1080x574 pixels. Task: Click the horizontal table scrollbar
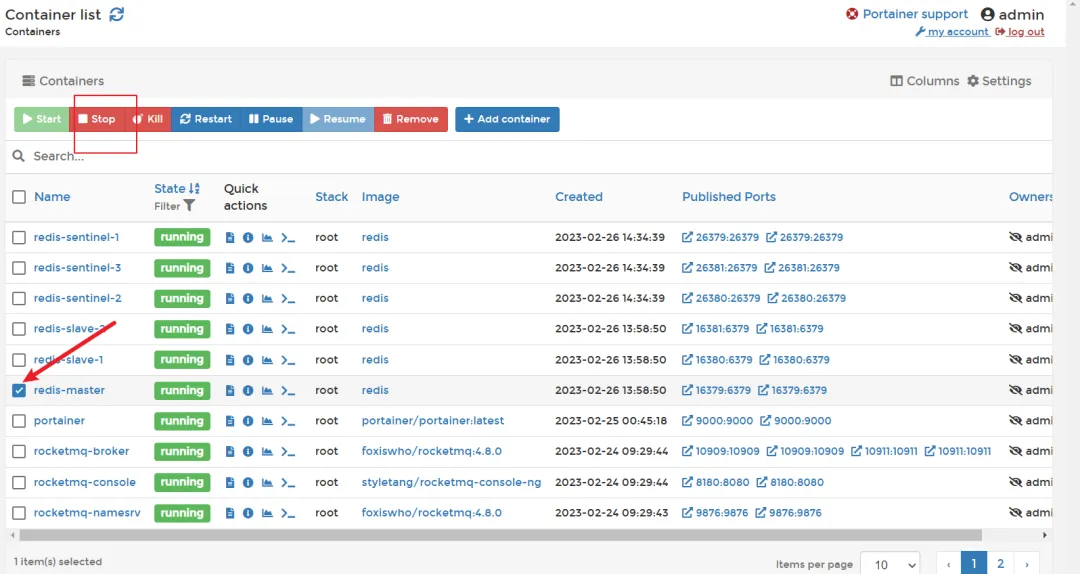[500, 535]
